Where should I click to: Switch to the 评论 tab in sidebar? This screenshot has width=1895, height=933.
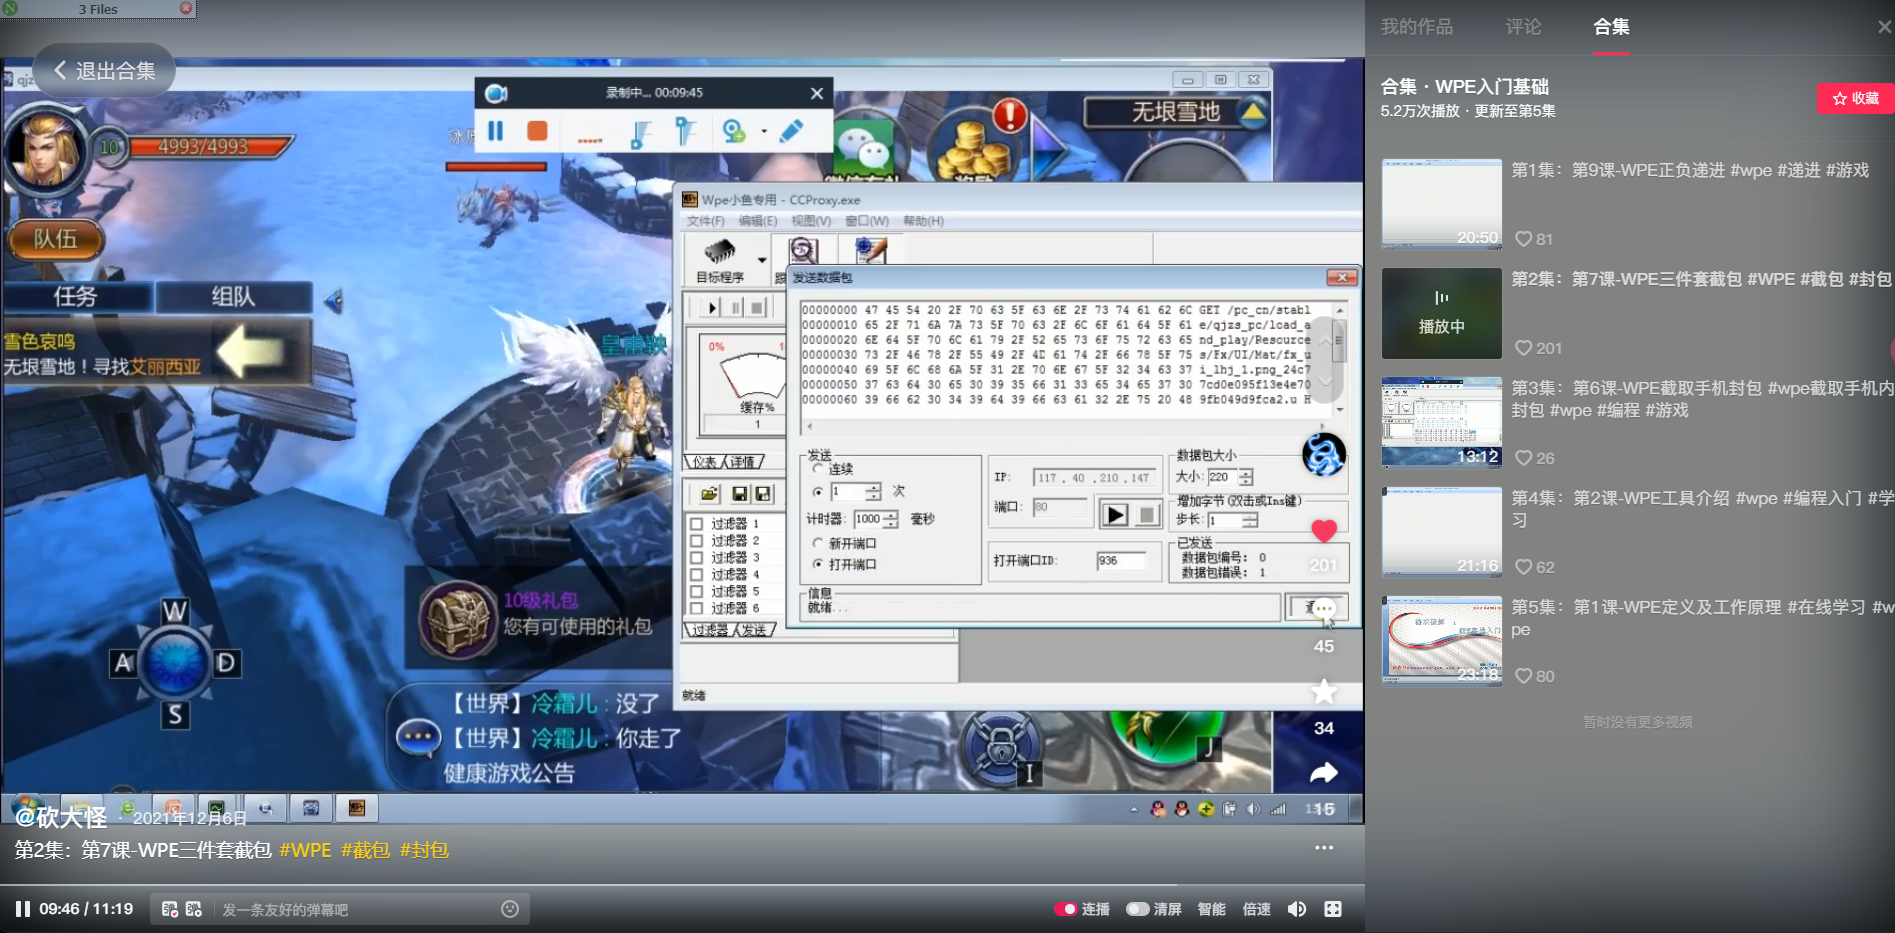coord(1523,27)
